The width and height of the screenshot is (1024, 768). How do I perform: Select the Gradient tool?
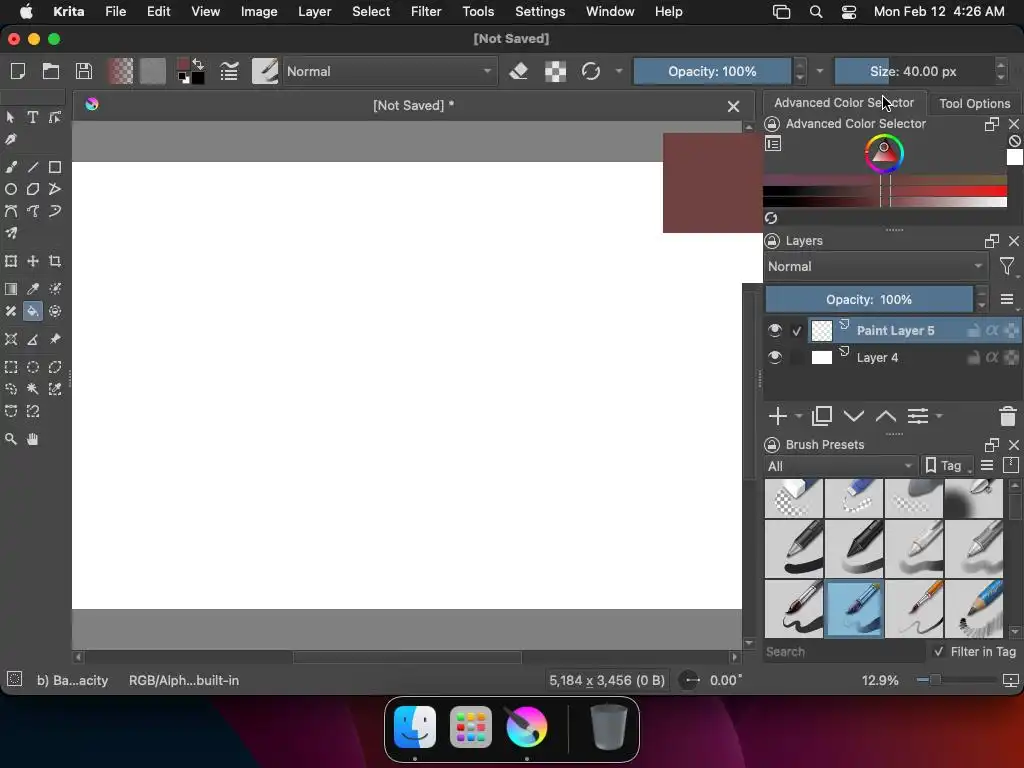pos(11,289)
